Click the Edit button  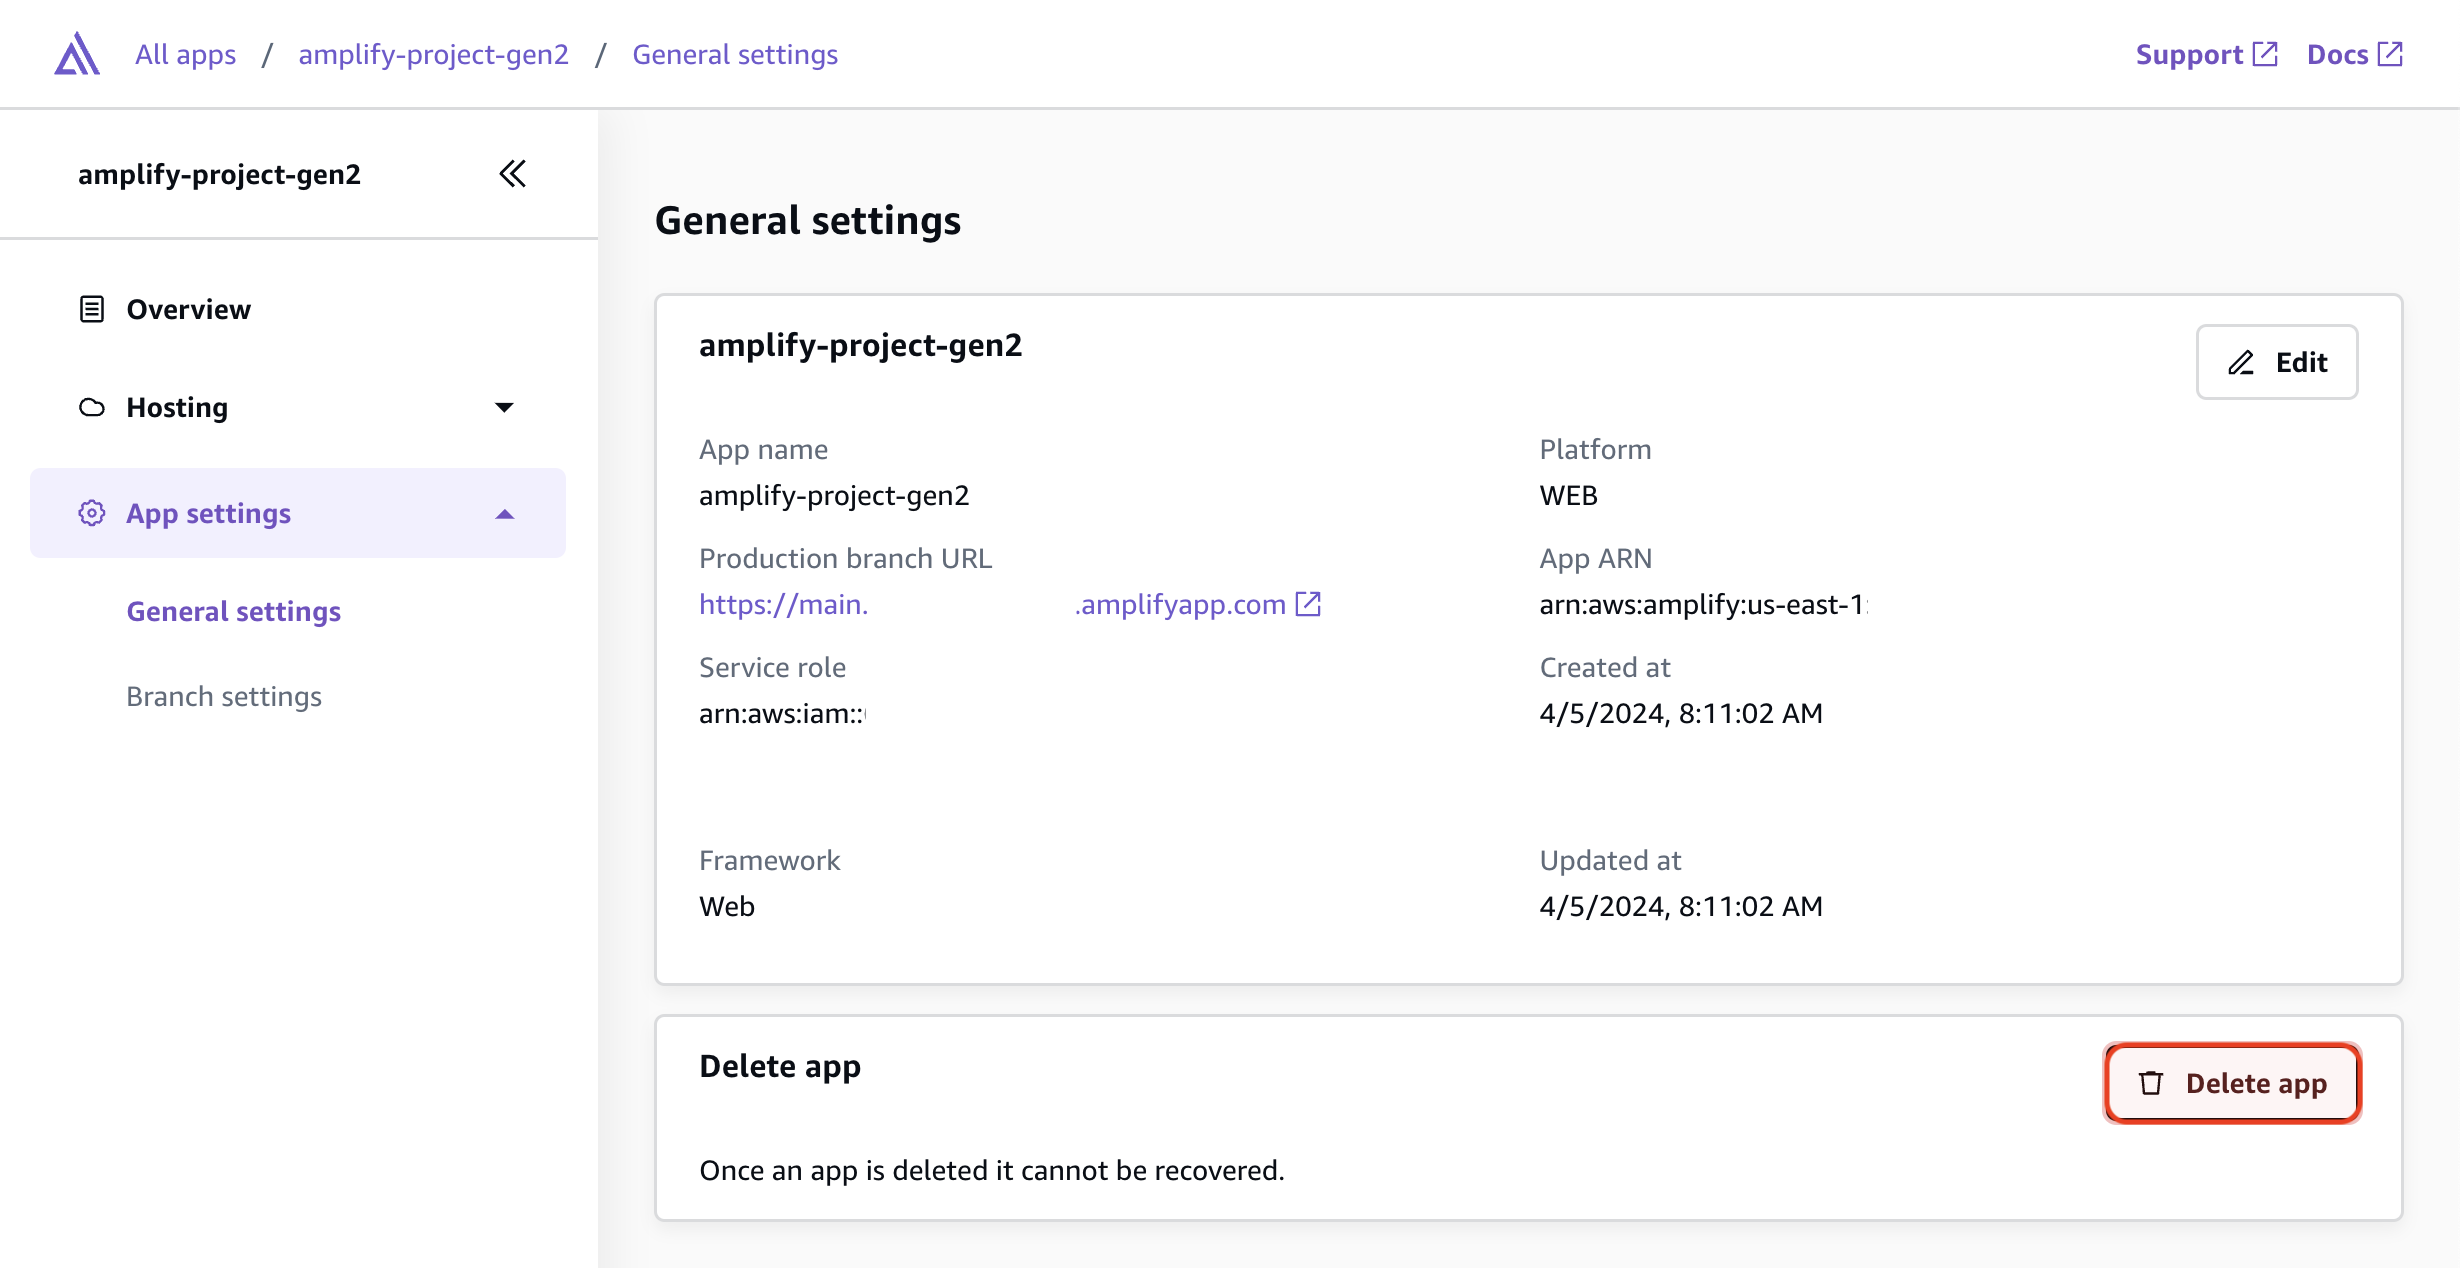click(x=2277, y=362)
